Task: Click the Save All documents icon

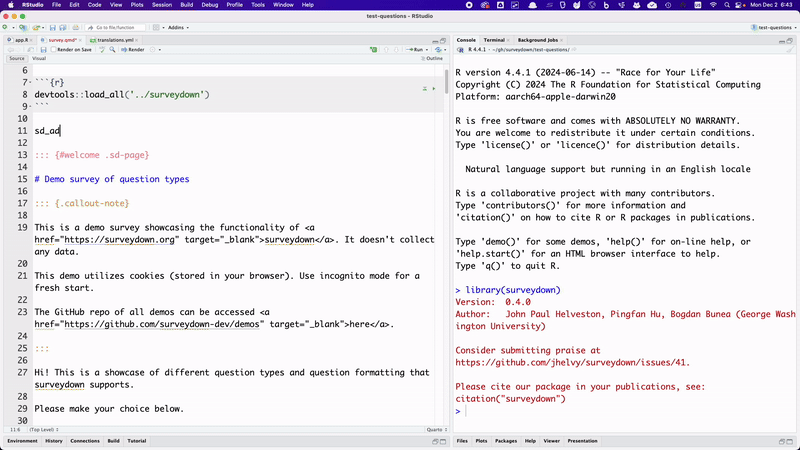Action: tap(63, 28)
